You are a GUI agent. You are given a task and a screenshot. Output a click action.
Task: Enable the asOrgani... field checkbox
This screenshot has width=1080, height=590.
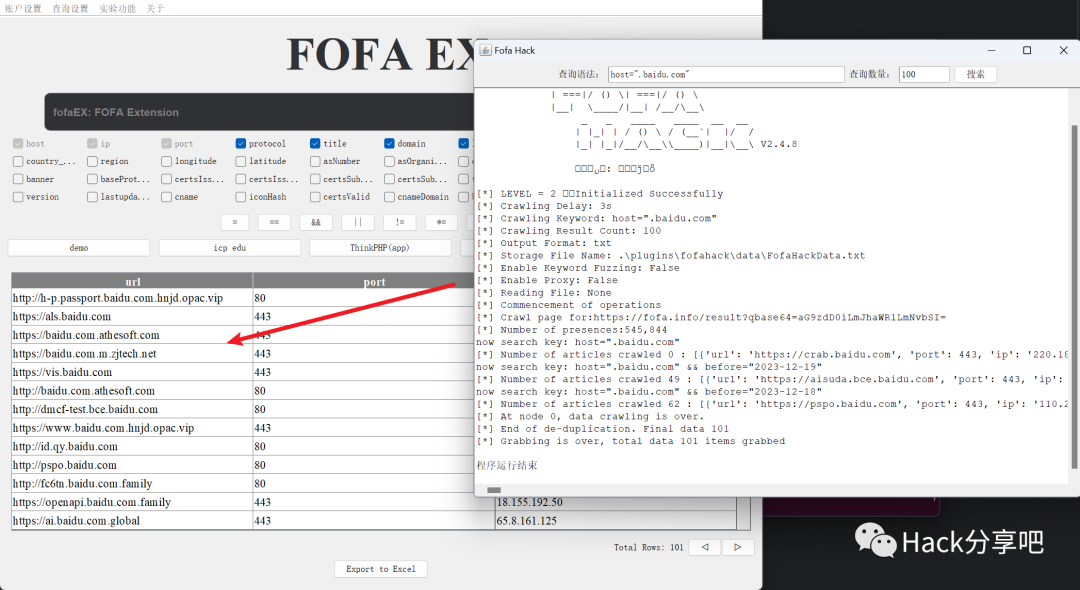pos(389,161)
